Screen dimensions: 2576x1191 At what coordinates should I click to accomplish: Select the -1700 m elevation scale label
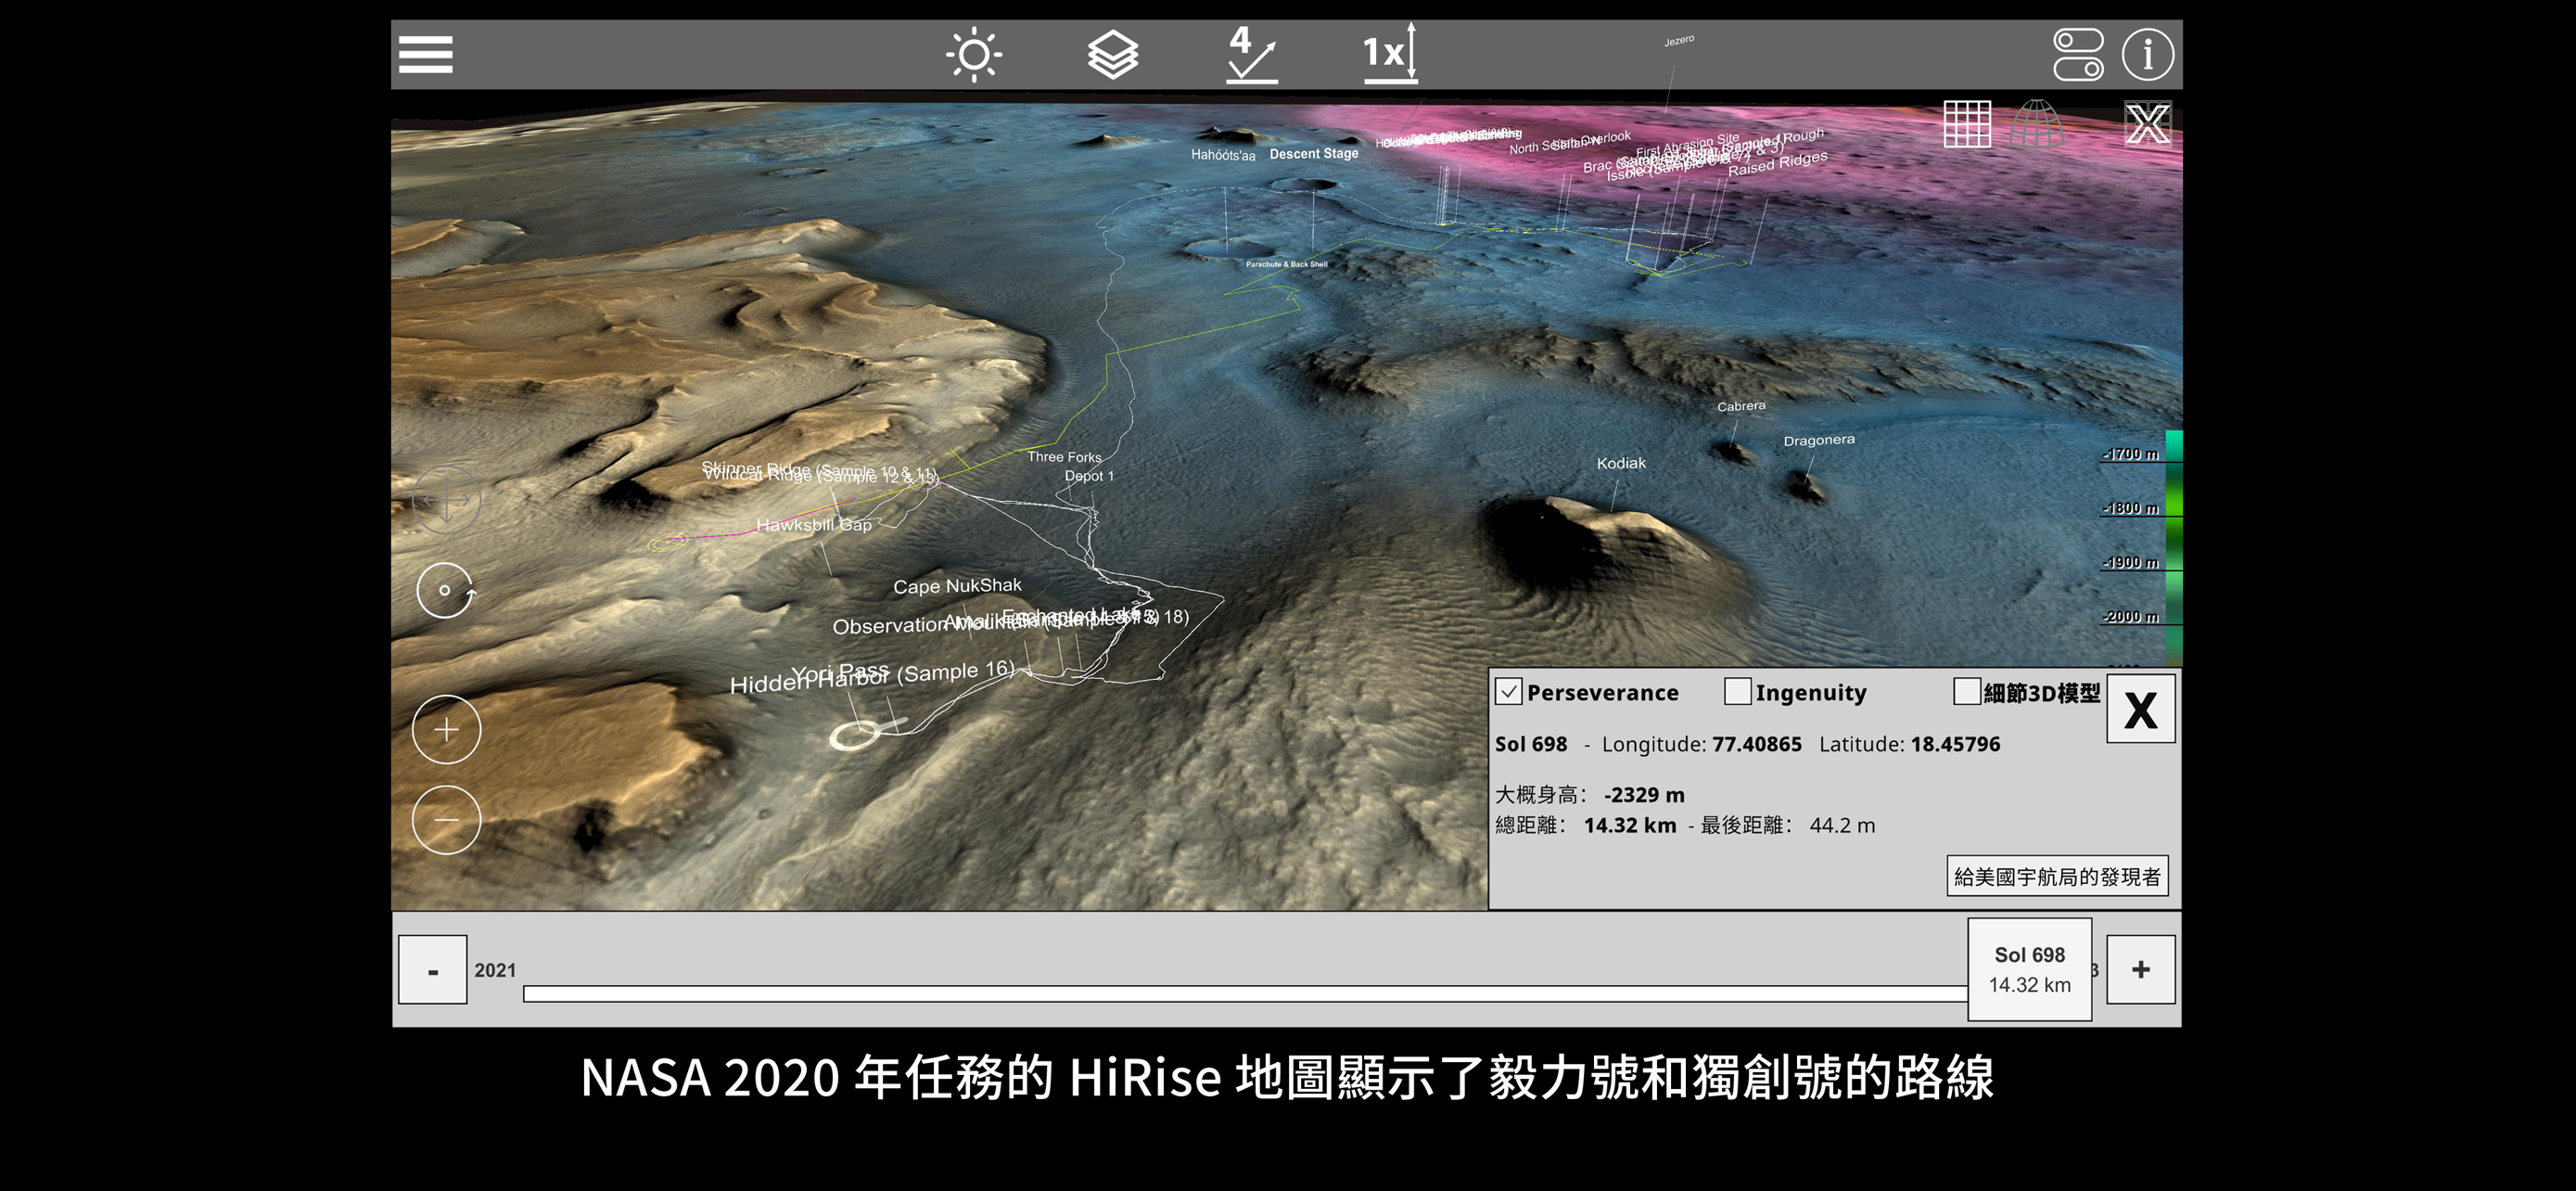click(x=2130, y=454)
